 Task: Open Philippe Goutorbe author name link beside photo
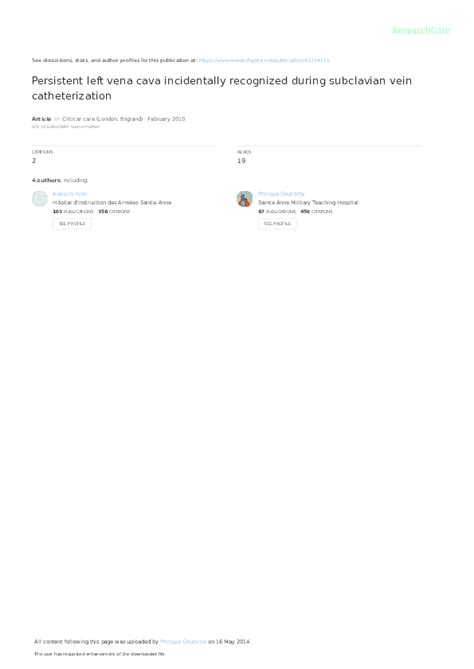[281, 194]
